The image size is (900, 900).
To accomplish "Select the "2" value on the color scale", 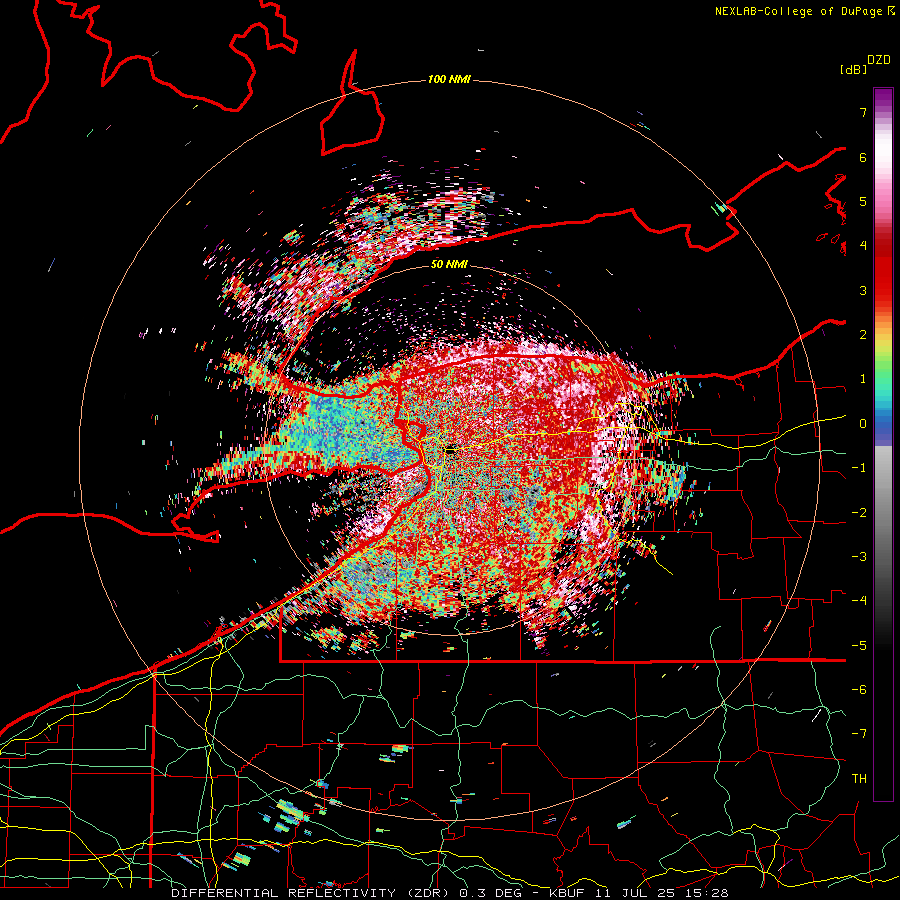I will point(863,335).
